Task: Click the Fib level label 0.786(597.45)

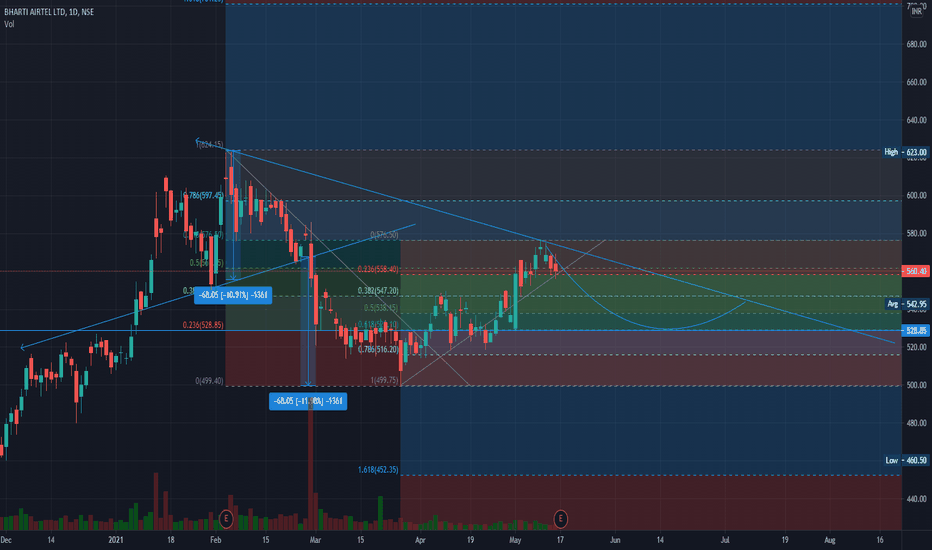Action: 203,196
